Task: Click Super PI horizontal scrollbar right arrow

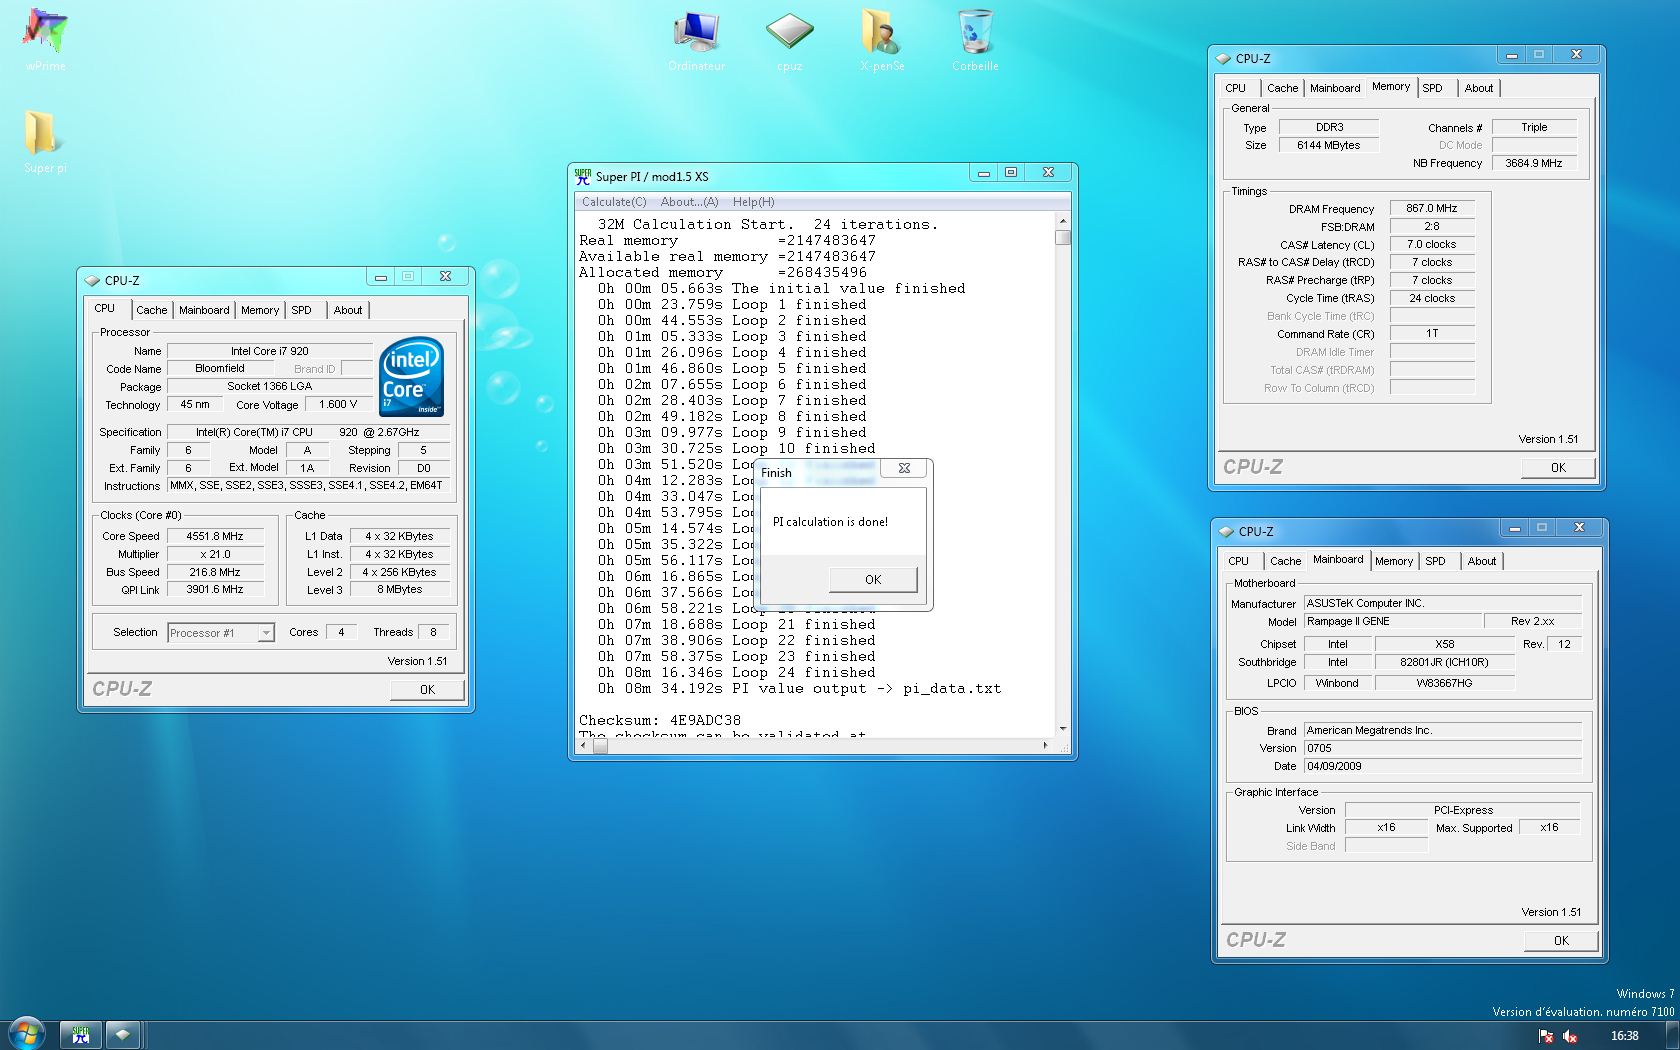Action: [x=1046, y=745]
